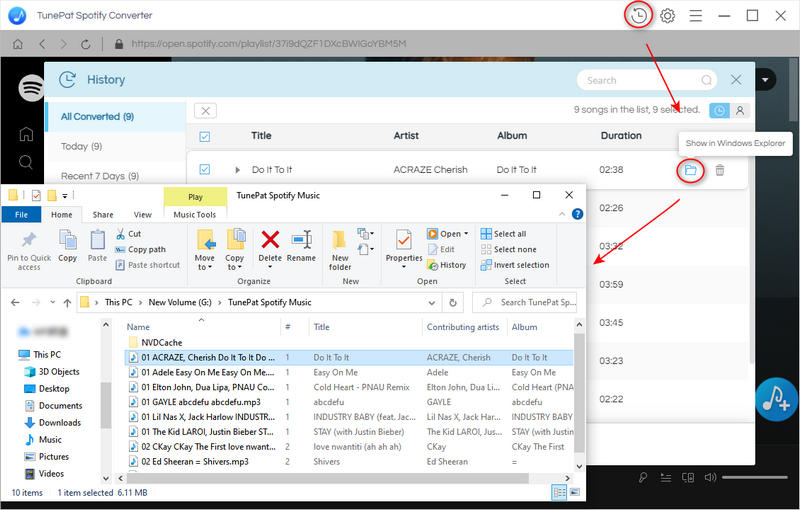Click the blue add-music floating button
Viewport: 800px width, 510px height.
pos(777,399)
